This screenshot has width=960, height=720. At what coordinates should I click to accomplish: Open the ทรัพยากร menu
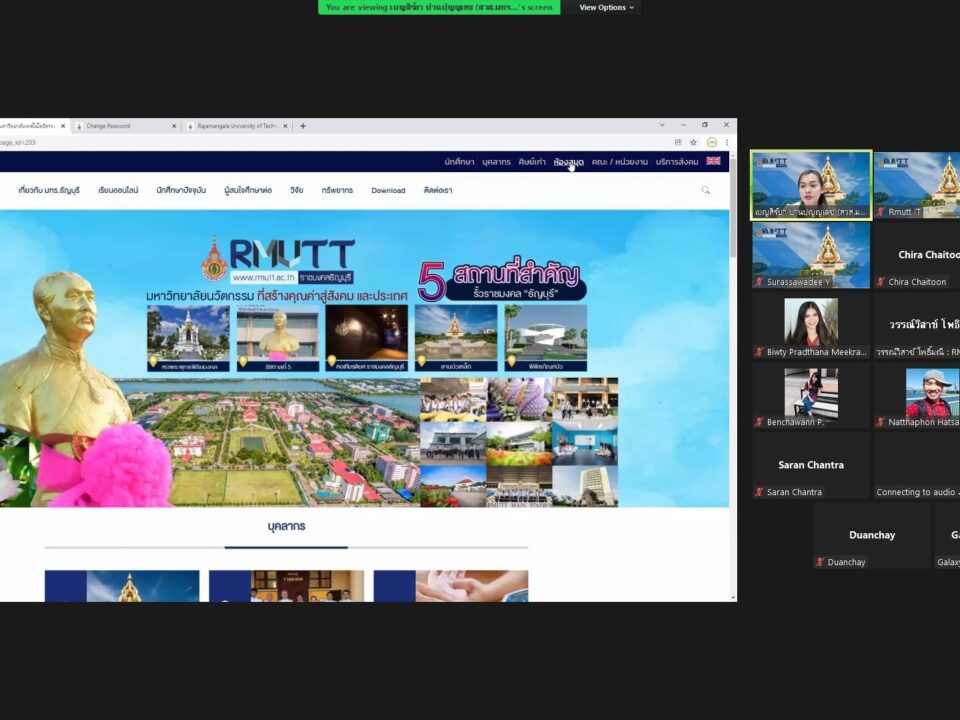[x=337, y=190]
